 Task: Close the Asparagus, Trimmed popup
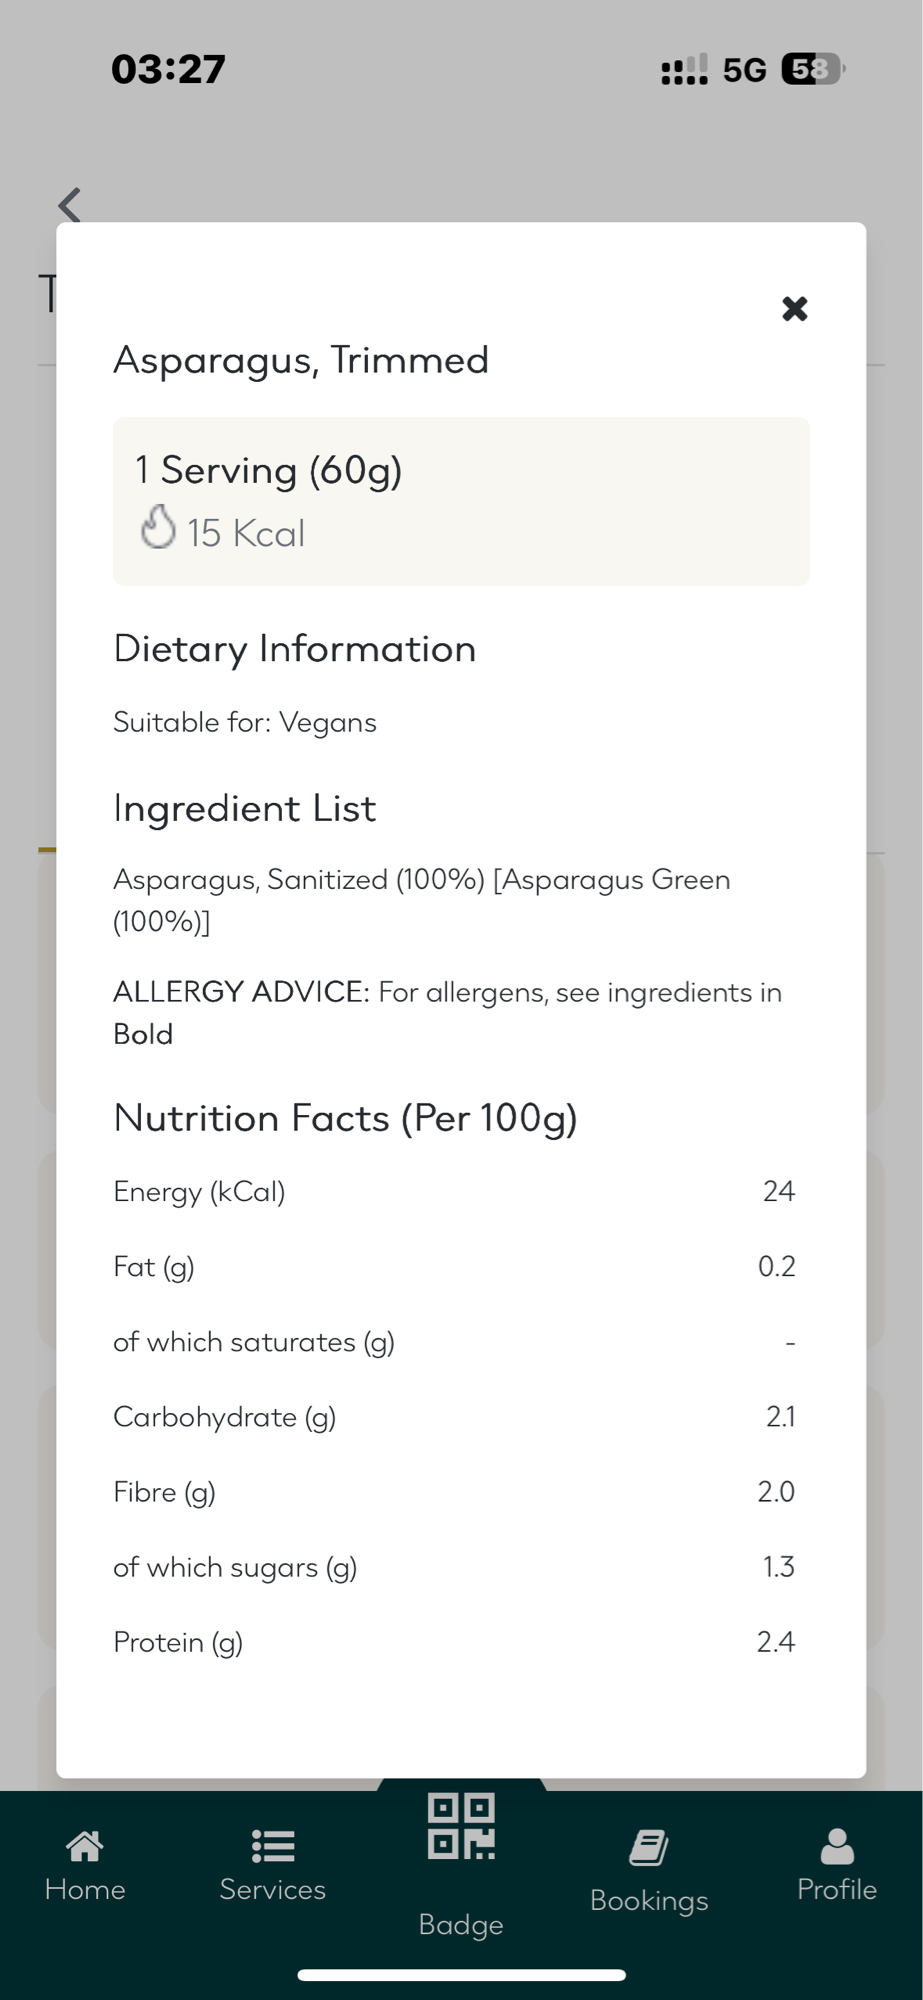(x=794, y=309)
